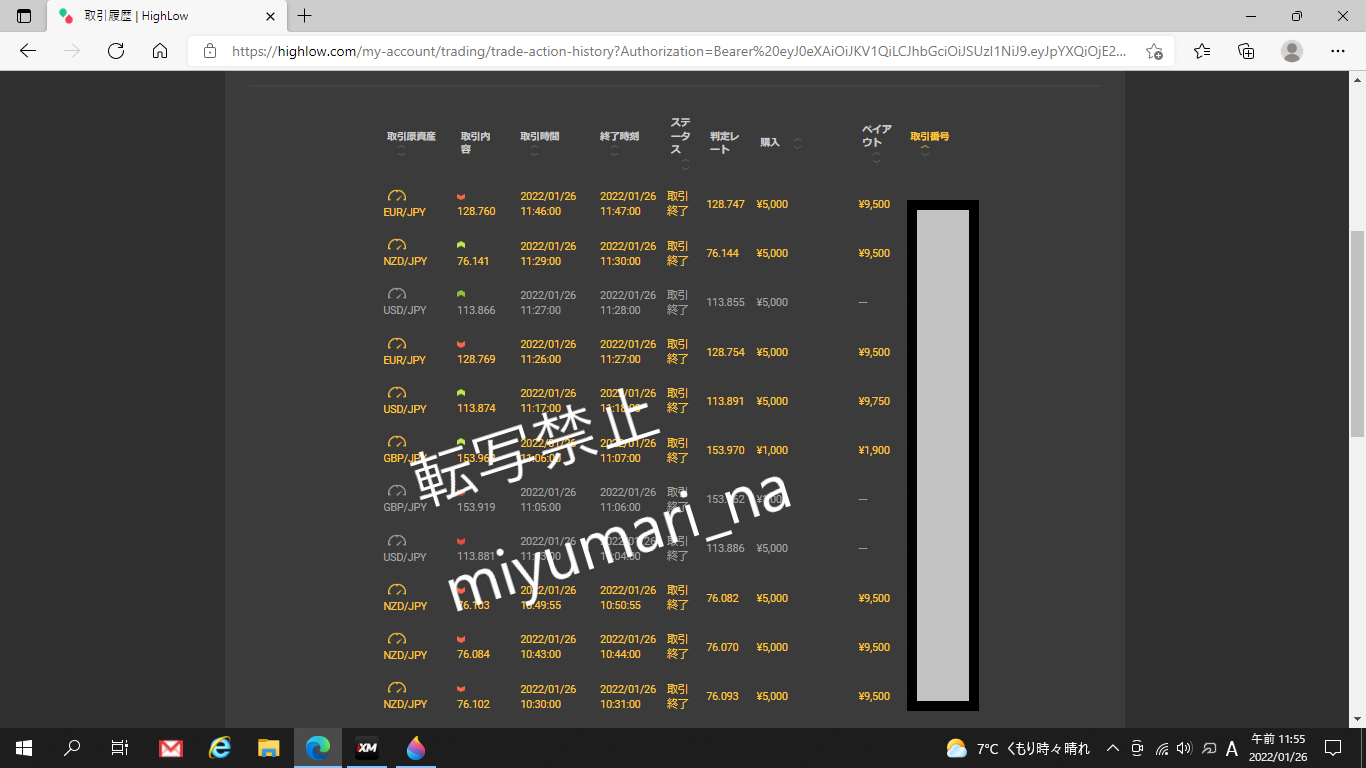Open weather widget showing 7°C
The image size is (1366, 768).
point(1018,748)
